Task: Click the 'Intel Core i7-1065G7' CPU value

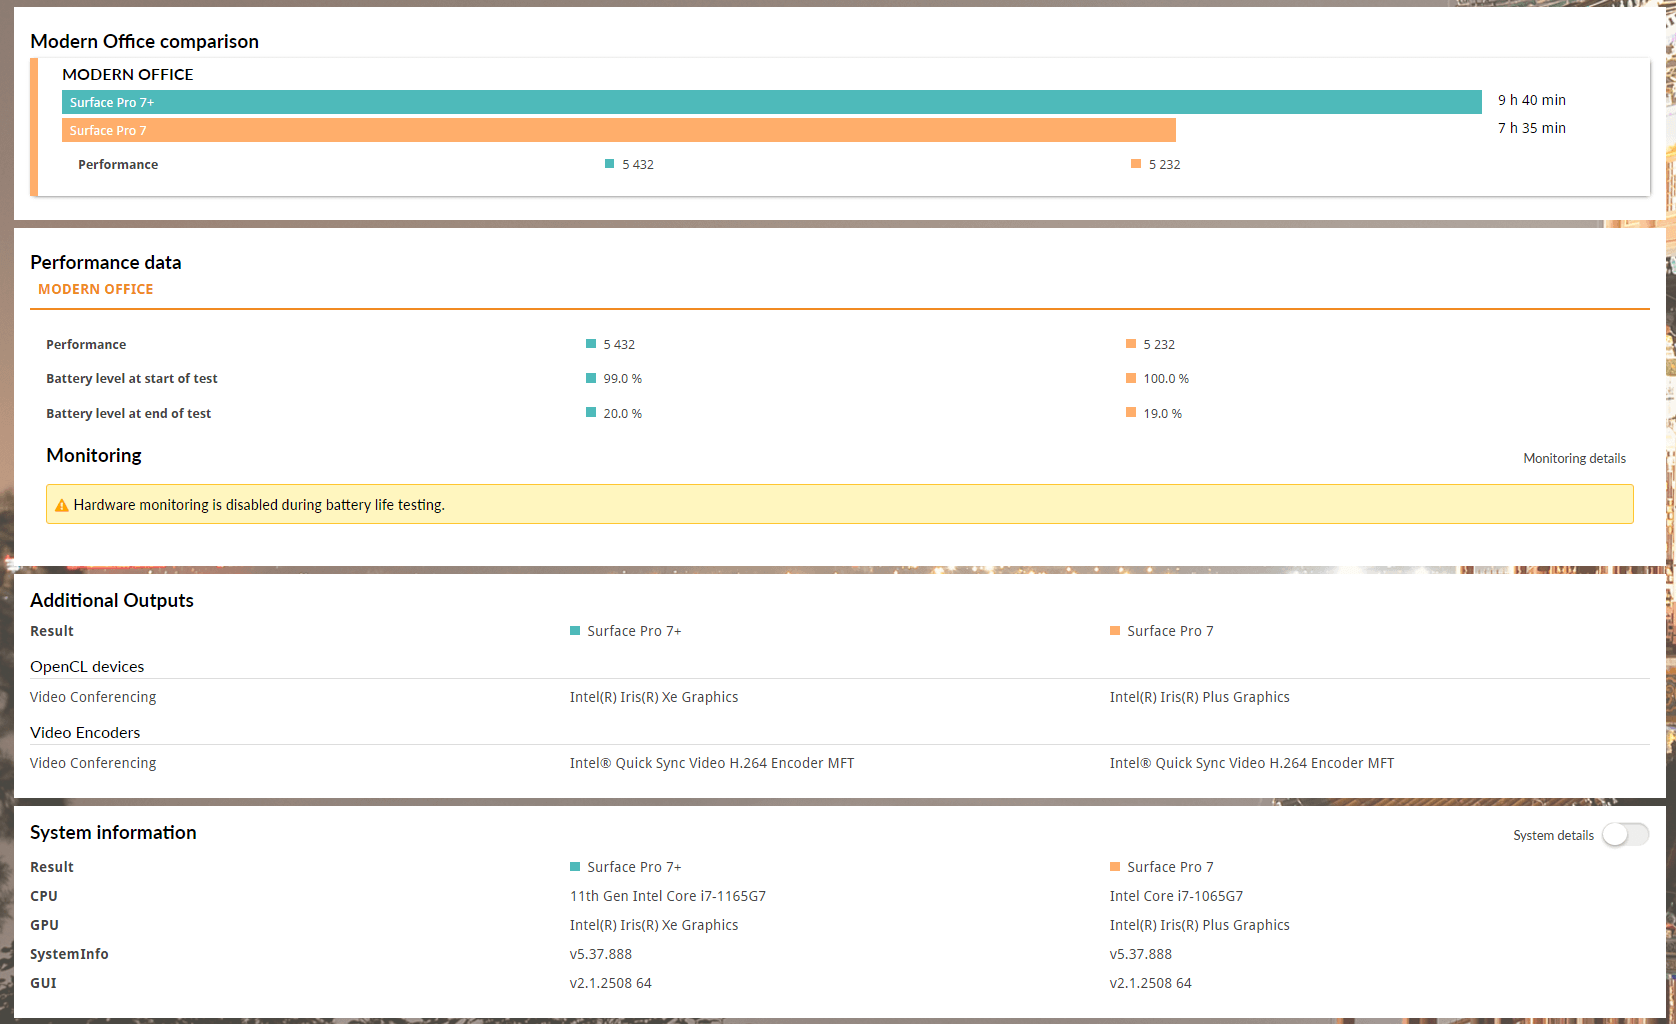Action: pos(1176,896)
